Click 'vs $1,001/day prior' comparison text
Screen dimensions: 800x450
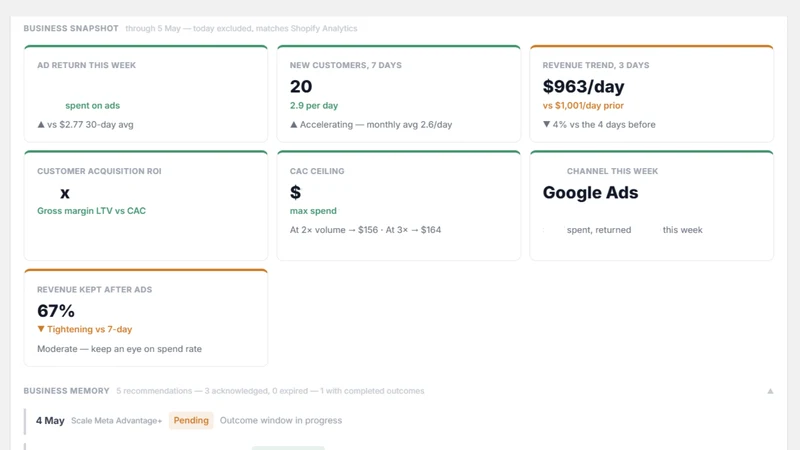pos(583,106)
